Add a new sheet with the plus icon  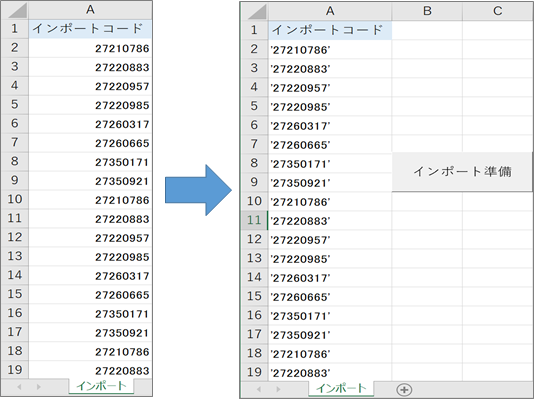point(404,389)
